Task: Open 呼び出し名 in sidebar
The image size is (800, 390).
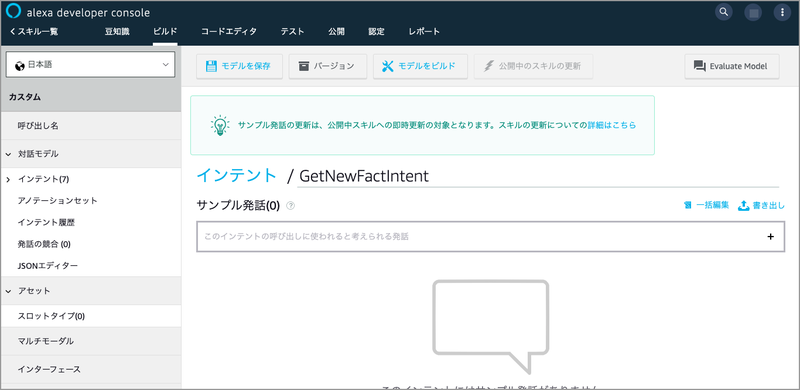Action: pyautogui.click(x=91, y=126)
